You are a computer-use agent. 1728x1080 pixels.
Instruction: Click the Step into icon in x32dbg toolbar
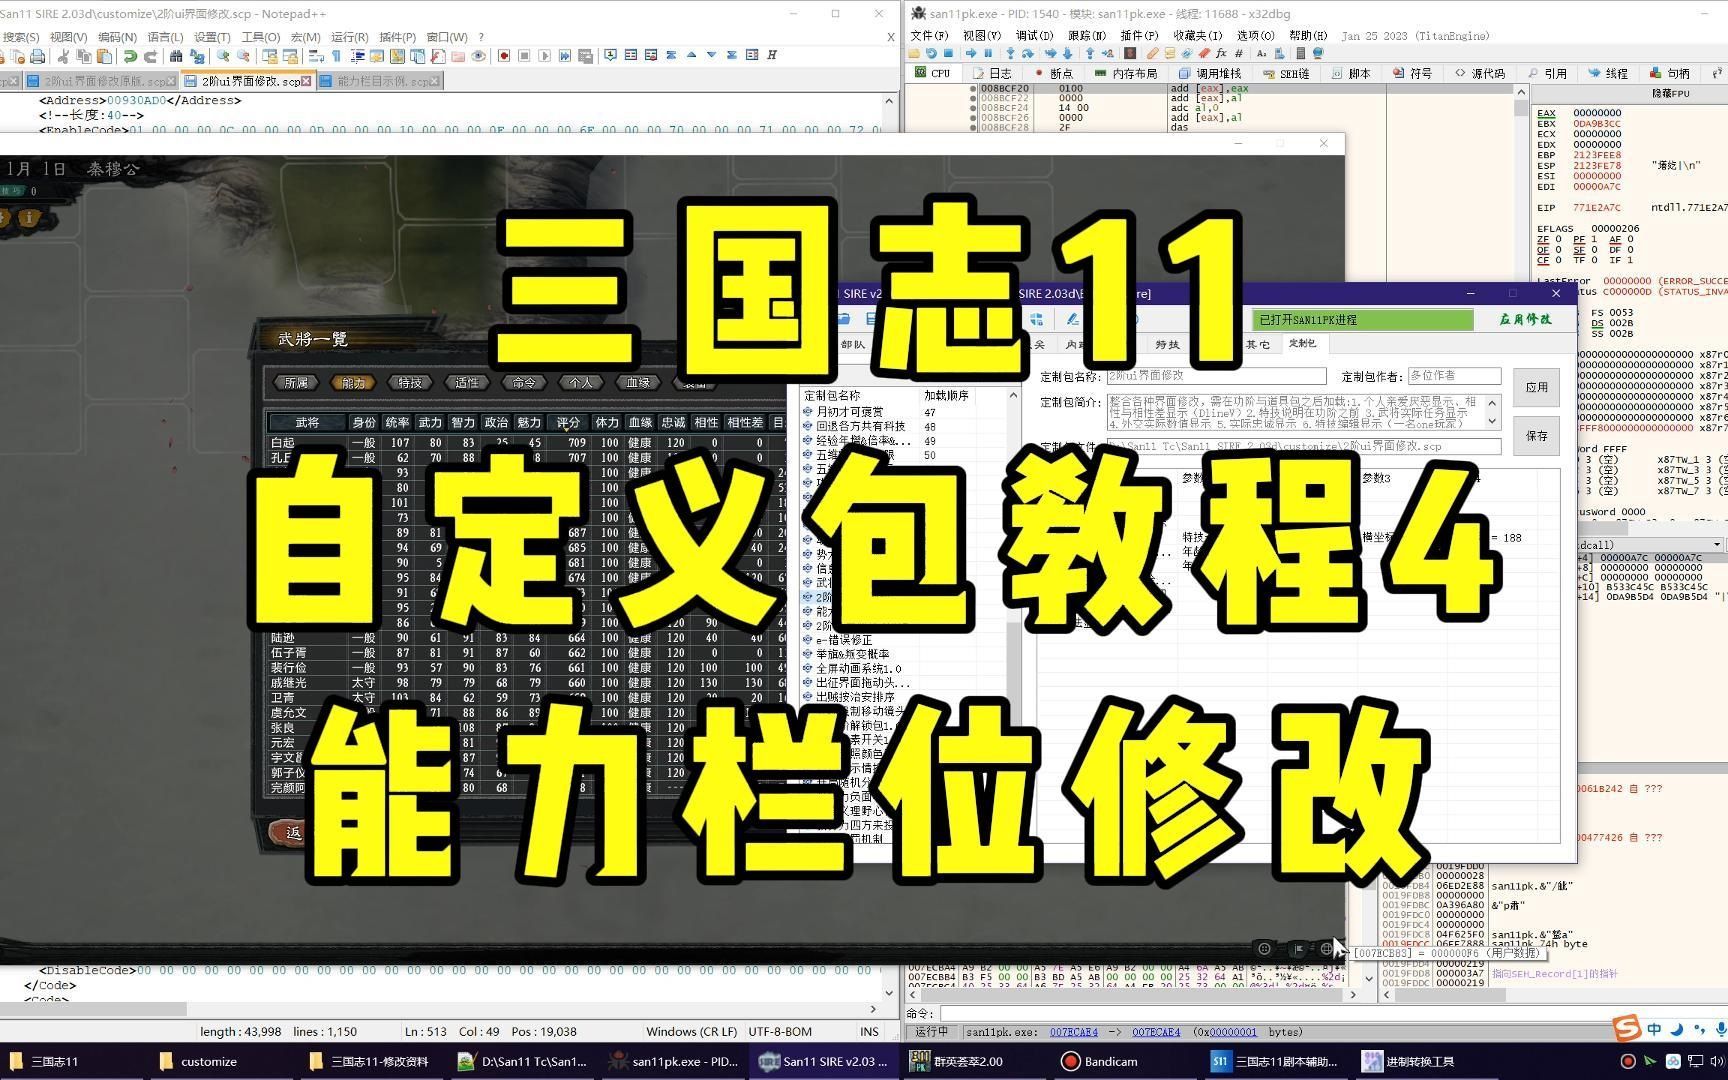(x=1010, y=53)
